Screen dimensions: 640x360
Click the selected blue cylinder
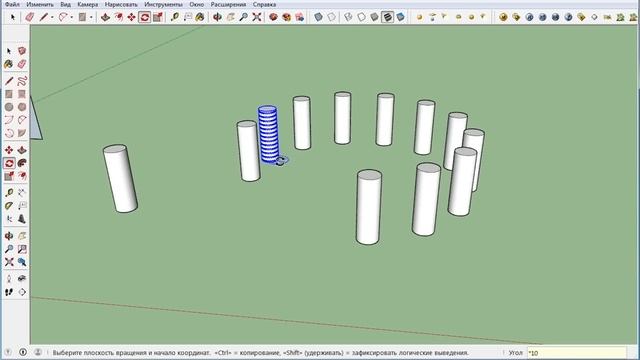[268, 135]
